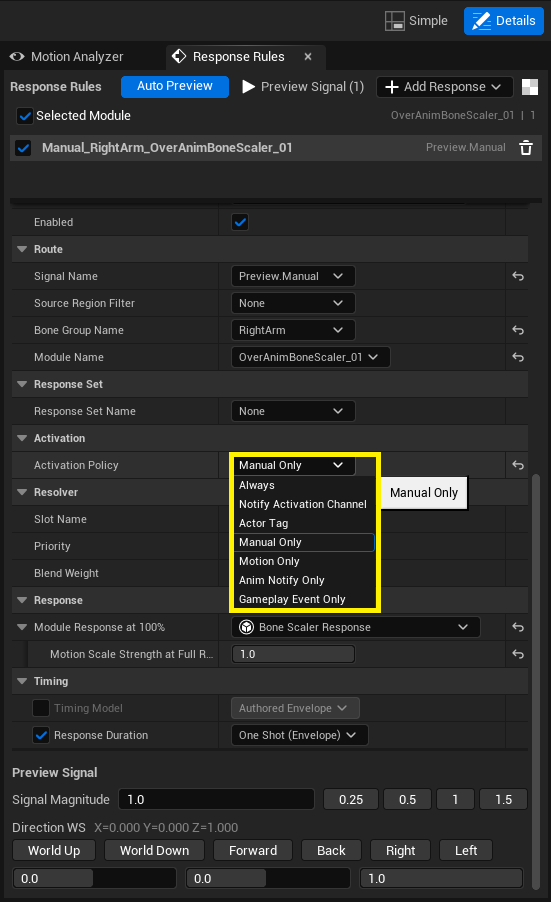Click the checkerboard icon beside Add Response
This screenshot has height=907, width=551.
[x=530, y=87]
